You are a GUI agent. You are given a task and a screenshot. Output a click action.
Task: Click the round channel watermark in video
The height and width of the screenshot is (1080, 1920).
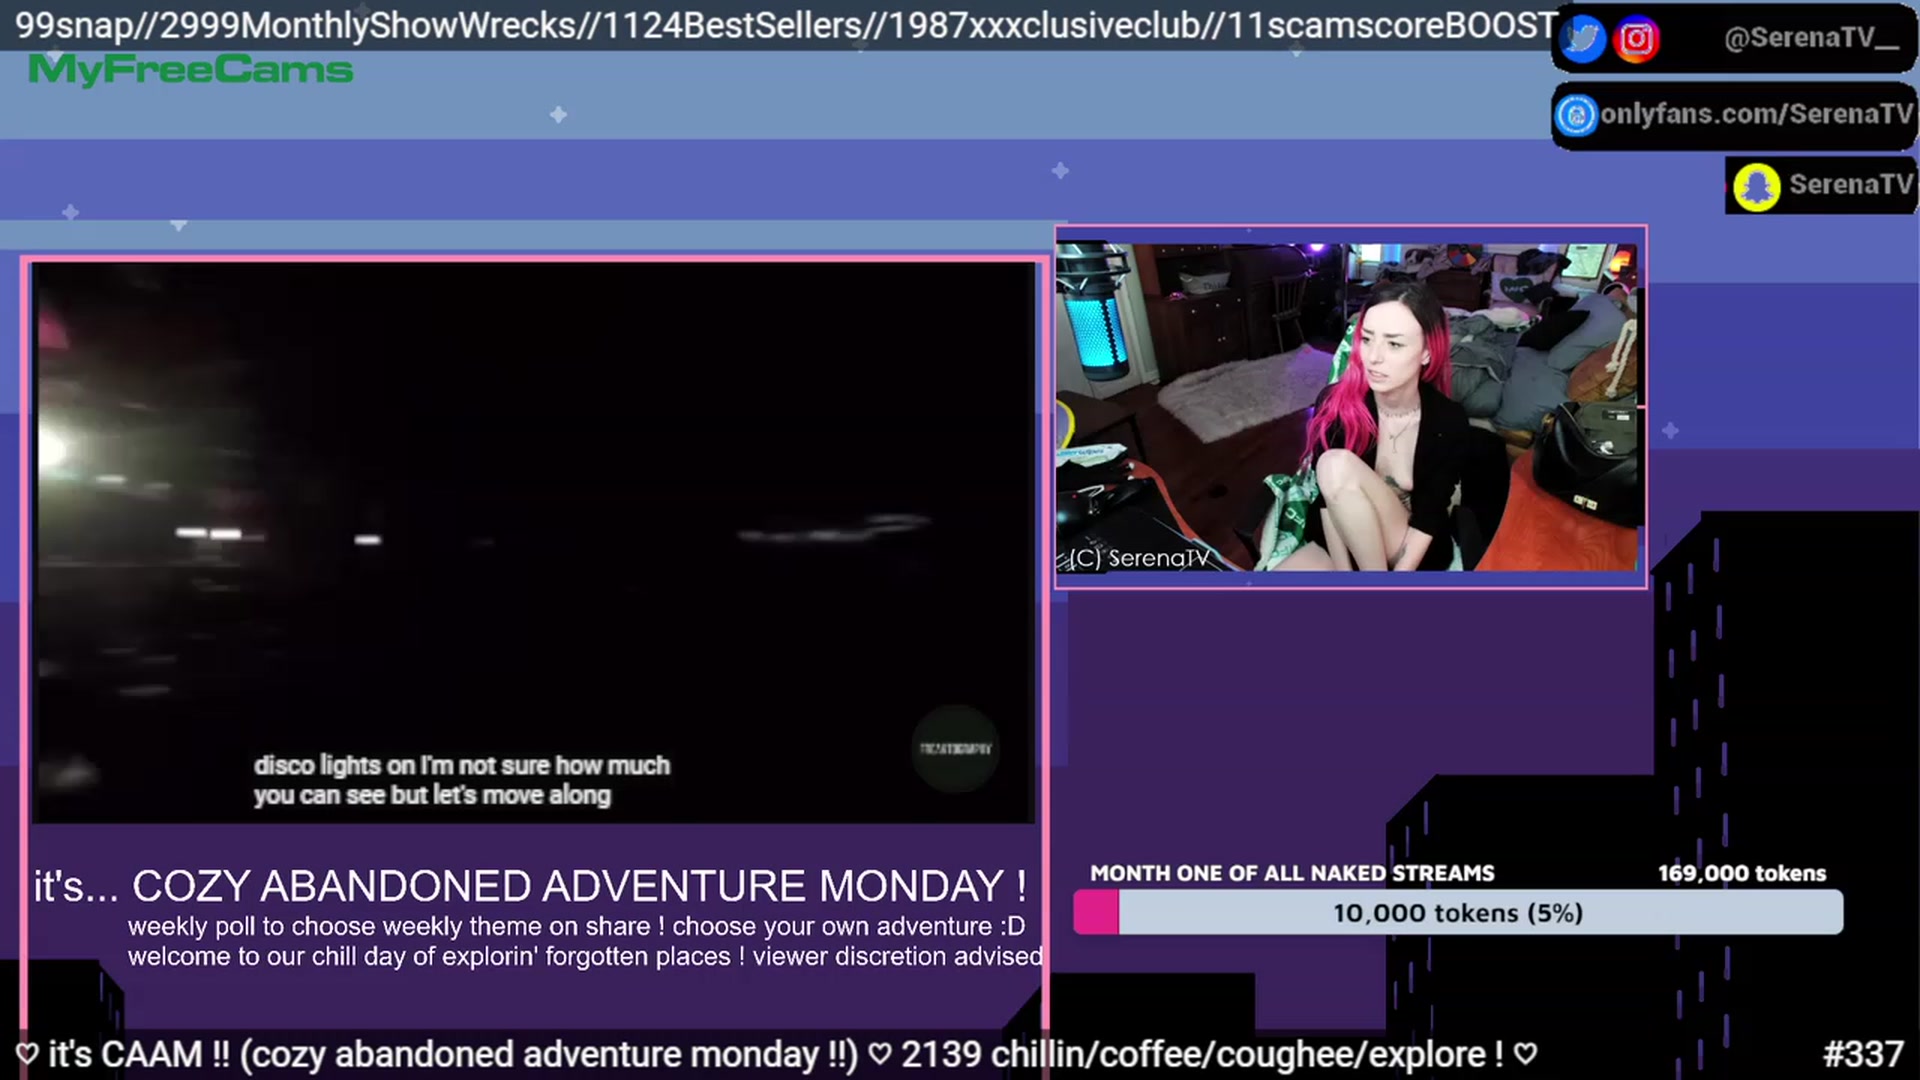pyautogui.click(x=955, y=749)
